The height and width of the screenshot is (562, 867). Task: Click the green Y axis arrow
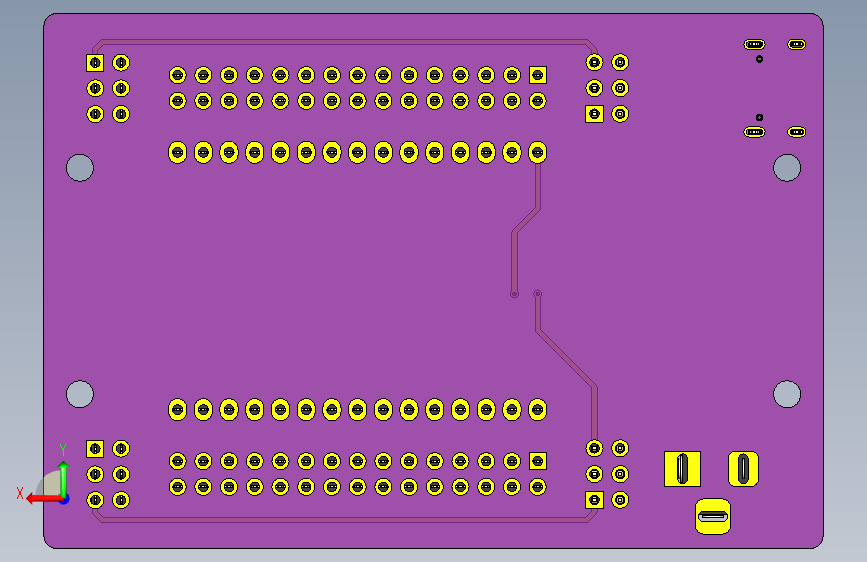pyautogui.click(x=64, y=479)
